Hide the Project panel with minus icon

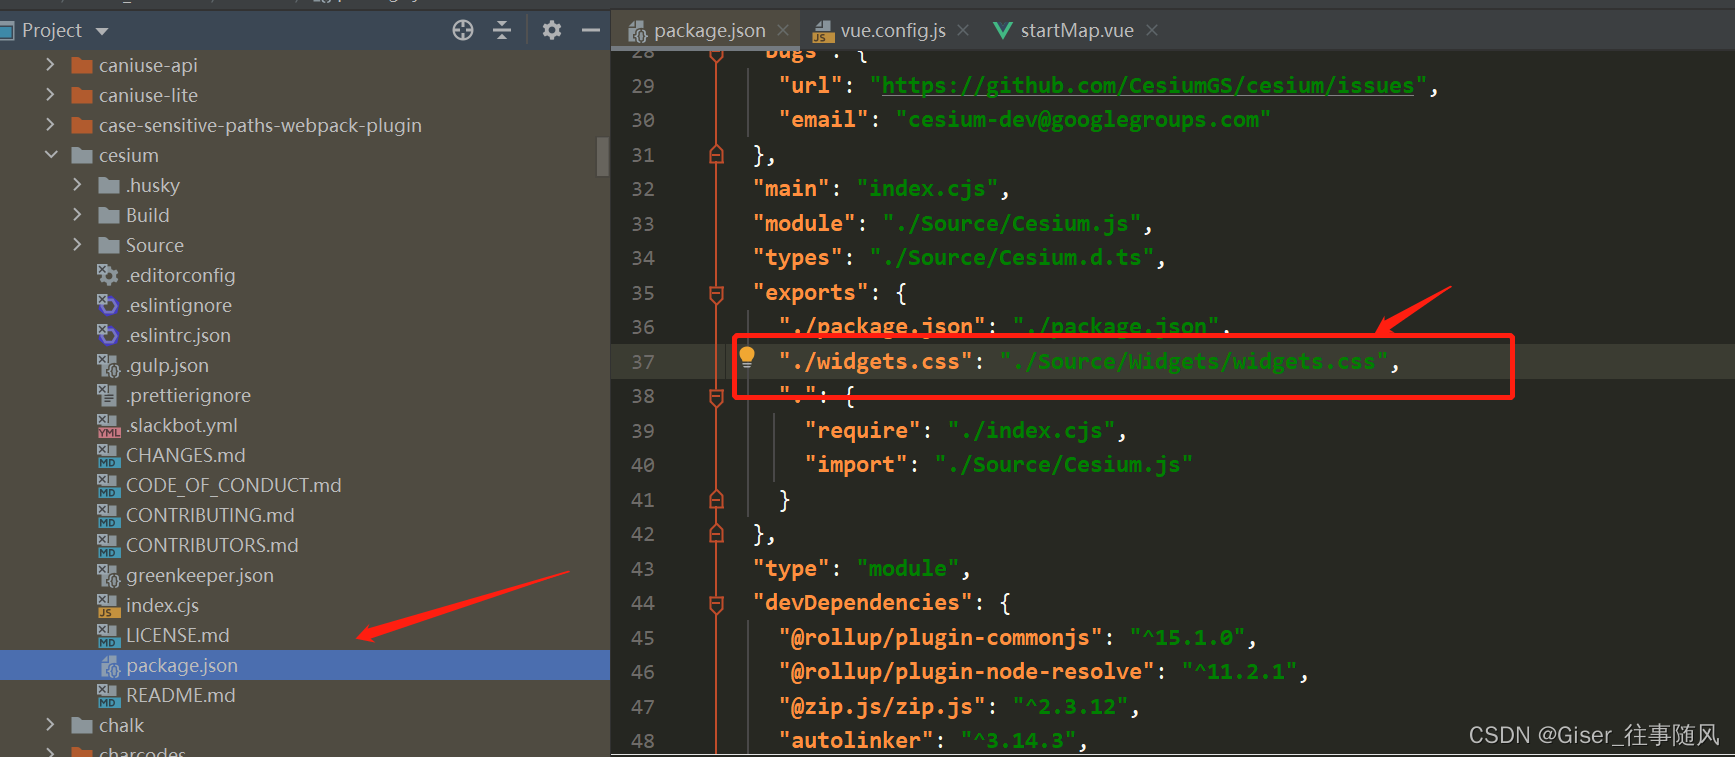pyautogui.click(x=591, y=30)
